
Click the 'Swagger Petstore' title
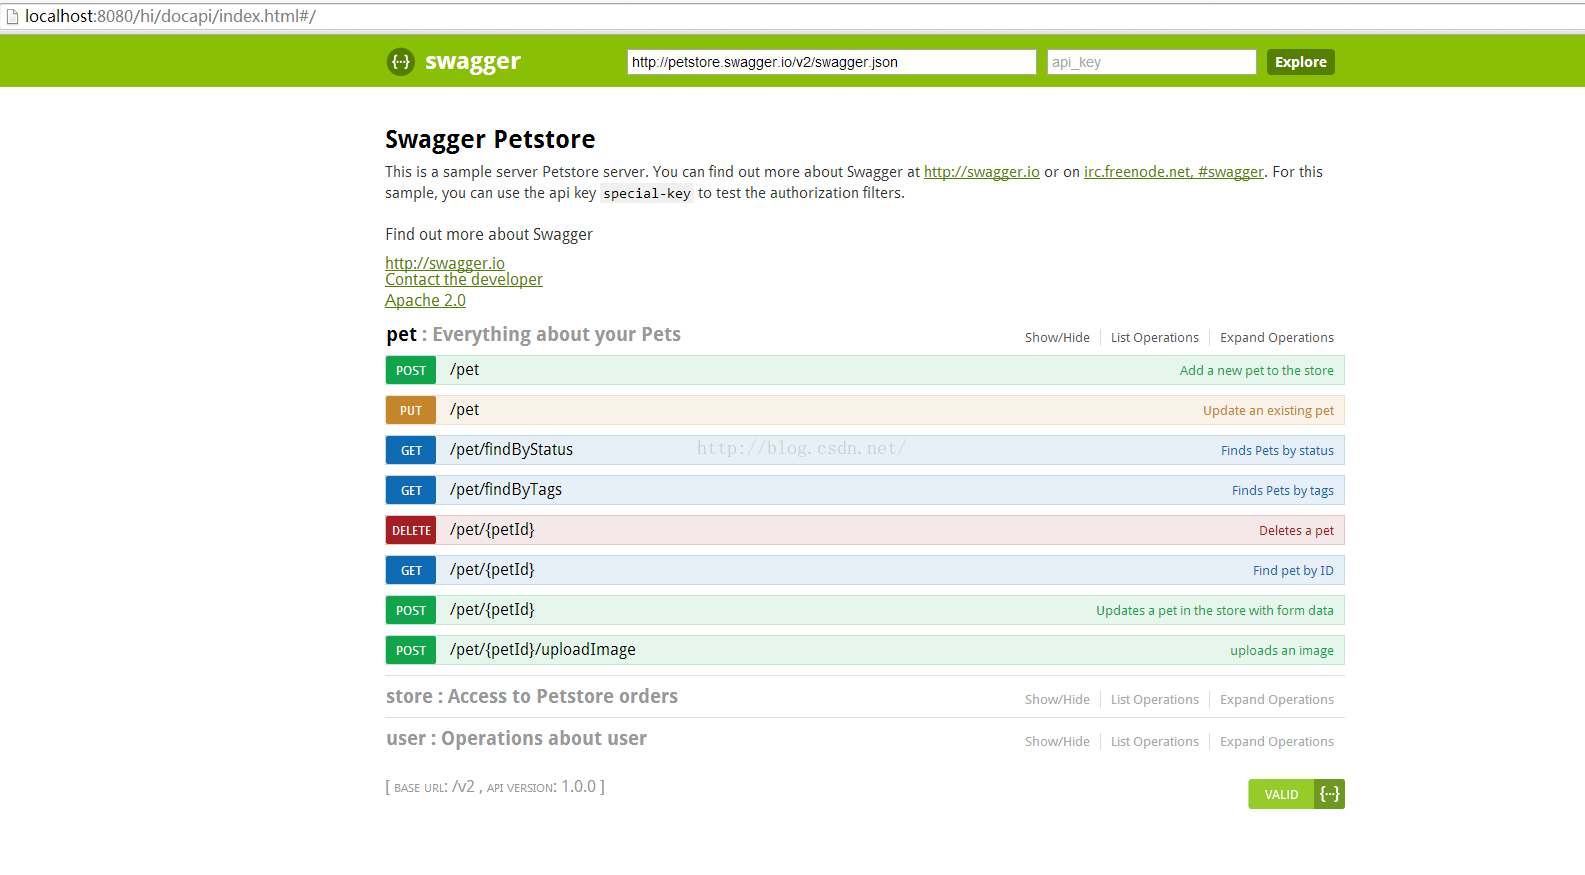[490, 139]
